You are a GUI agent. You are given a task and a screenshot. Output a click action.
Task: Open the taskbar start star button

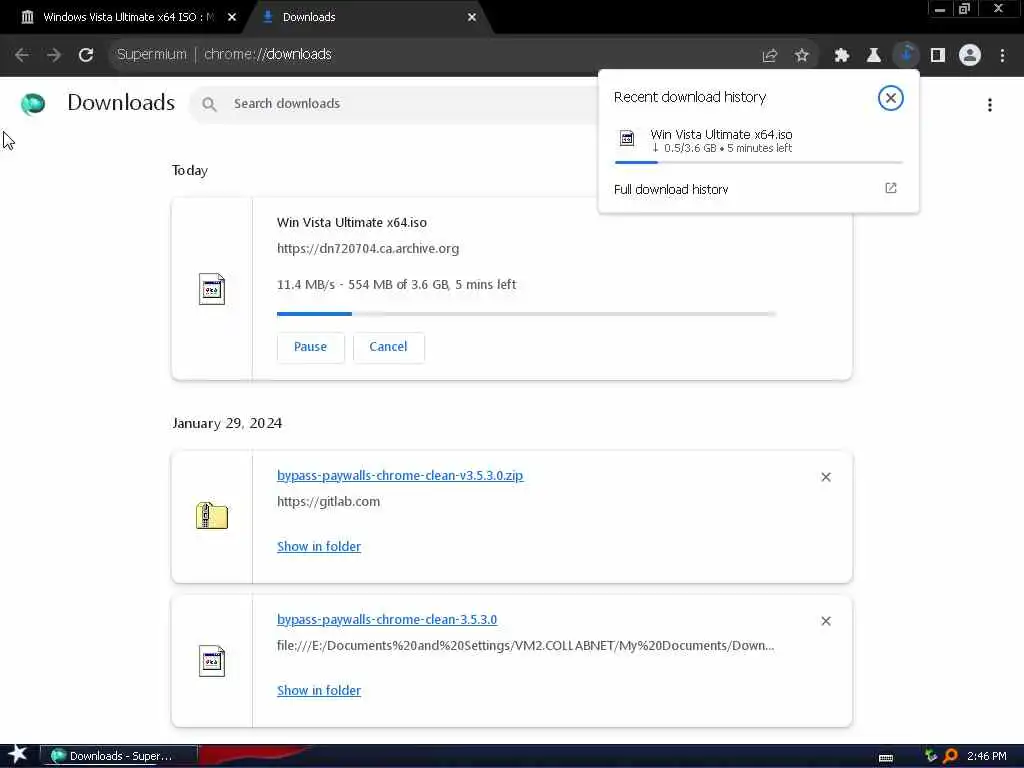17,754
